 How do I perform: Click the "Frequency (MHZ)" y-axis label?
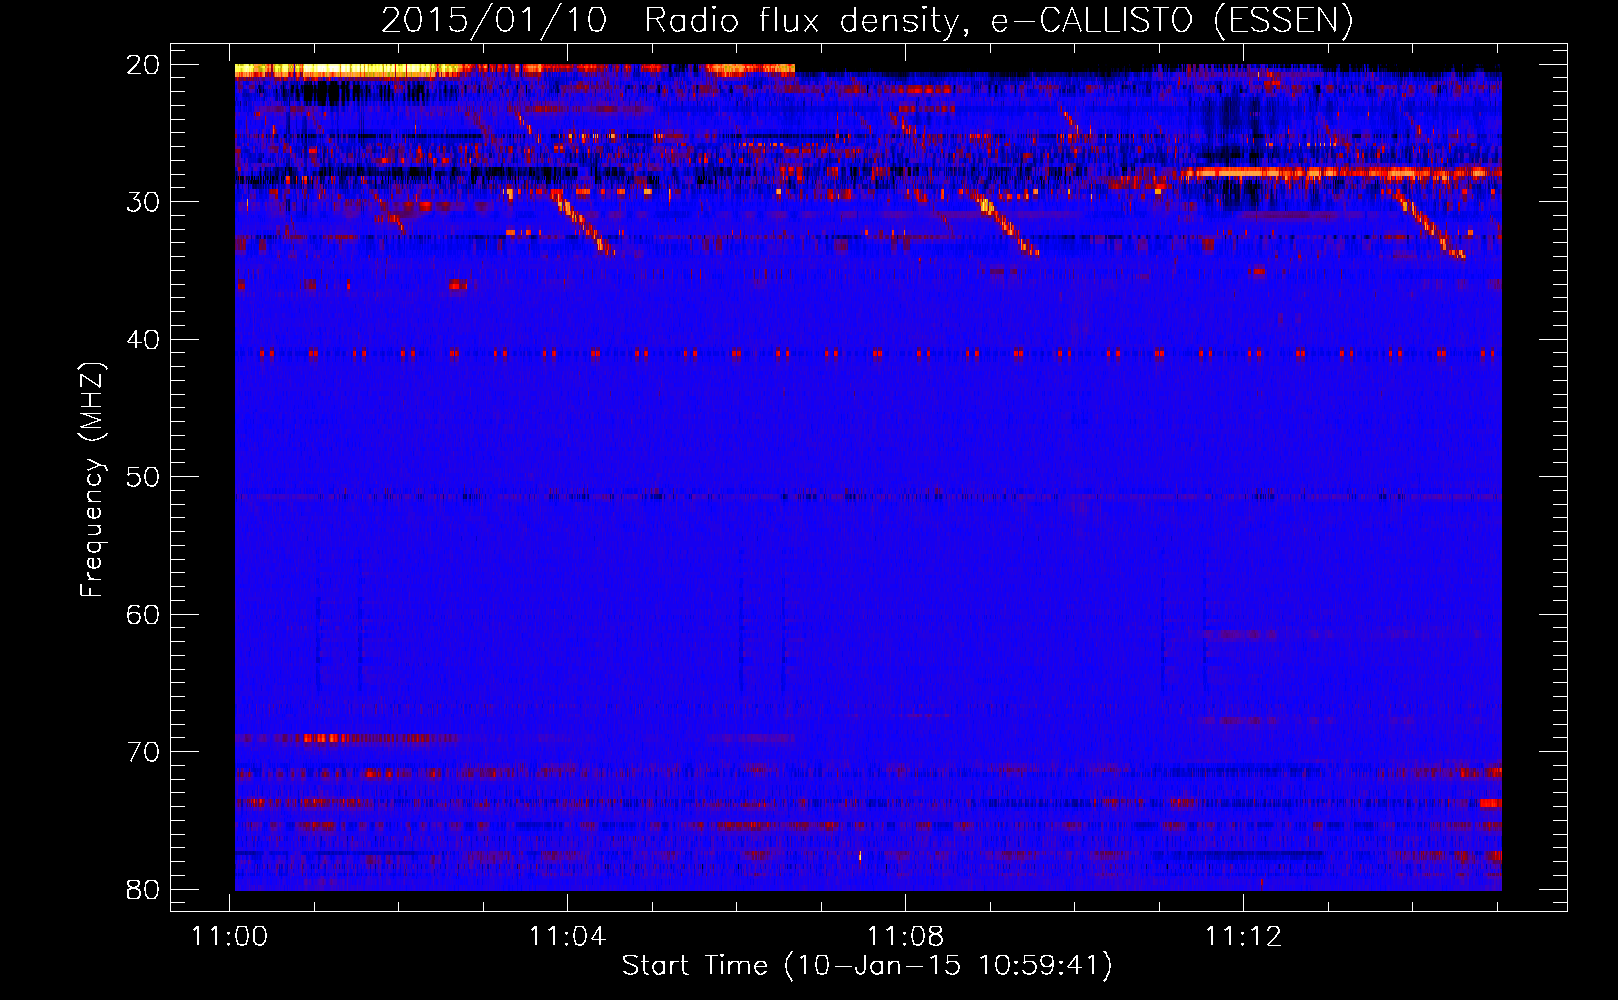point(92,480)
